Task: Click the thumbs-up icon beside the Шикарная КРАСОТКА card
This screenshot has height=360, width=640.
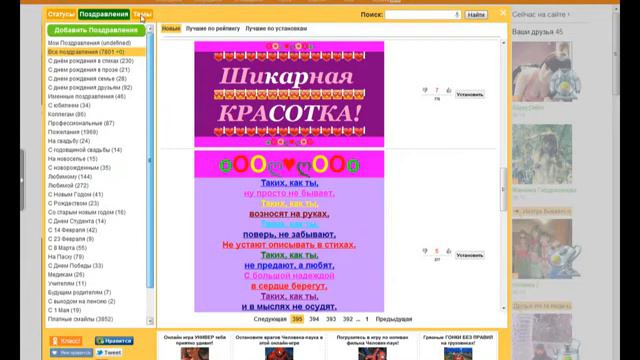Action: tap(449, 90)
